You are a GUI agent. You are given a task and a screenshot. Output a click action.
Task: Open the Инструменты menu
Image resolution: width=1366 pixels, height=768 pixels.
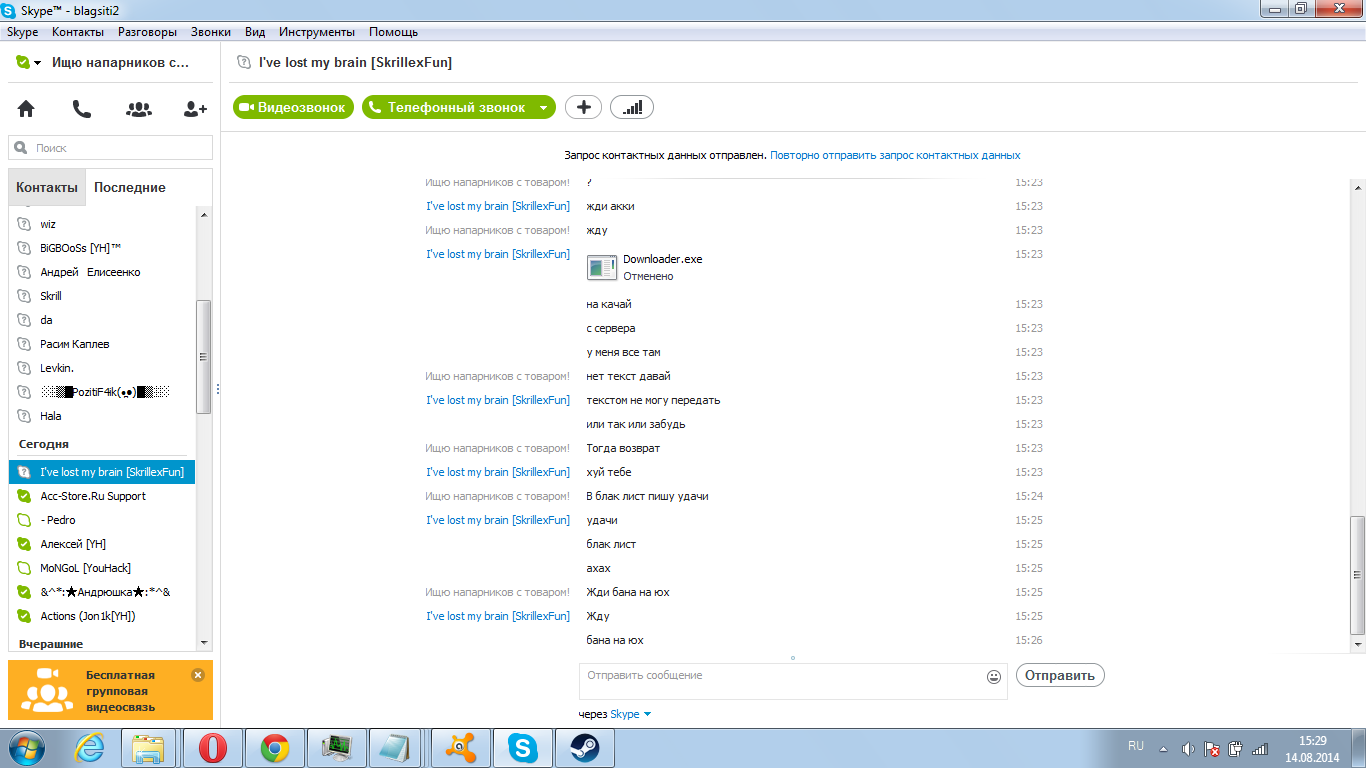click(319, 32)
